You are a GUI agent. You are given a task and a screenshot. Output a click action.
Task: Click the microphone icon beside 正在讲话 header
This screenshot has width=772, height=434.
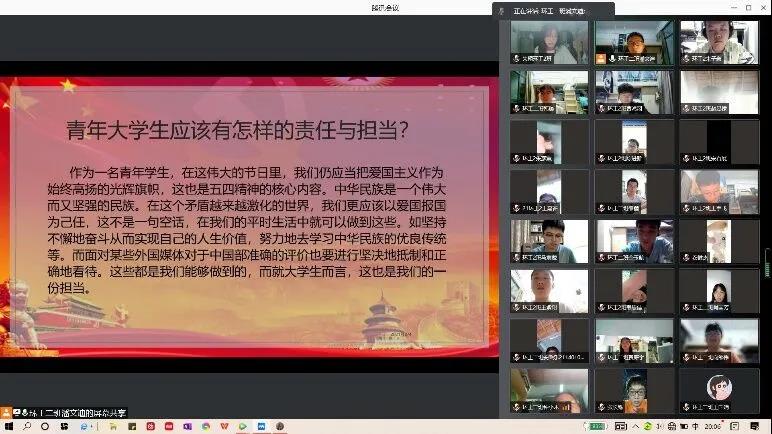pos(503,11)
